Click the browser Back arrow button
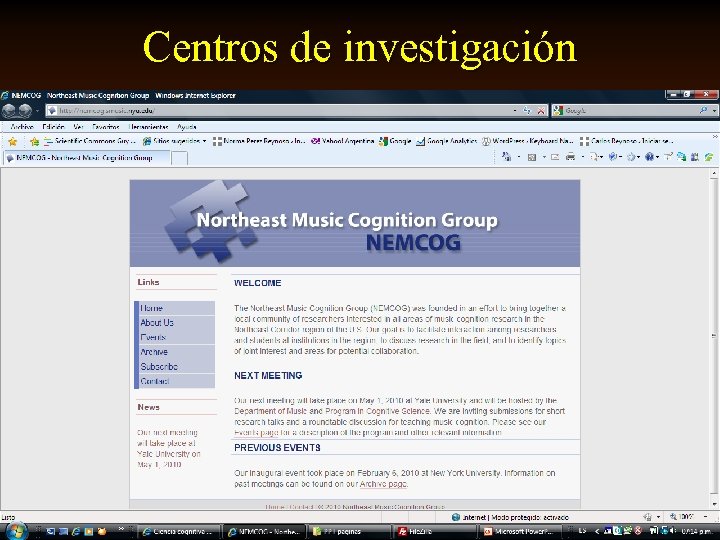The width and height of the screenshot is (720, 540). pyautogui.click(x=9, y=111)
